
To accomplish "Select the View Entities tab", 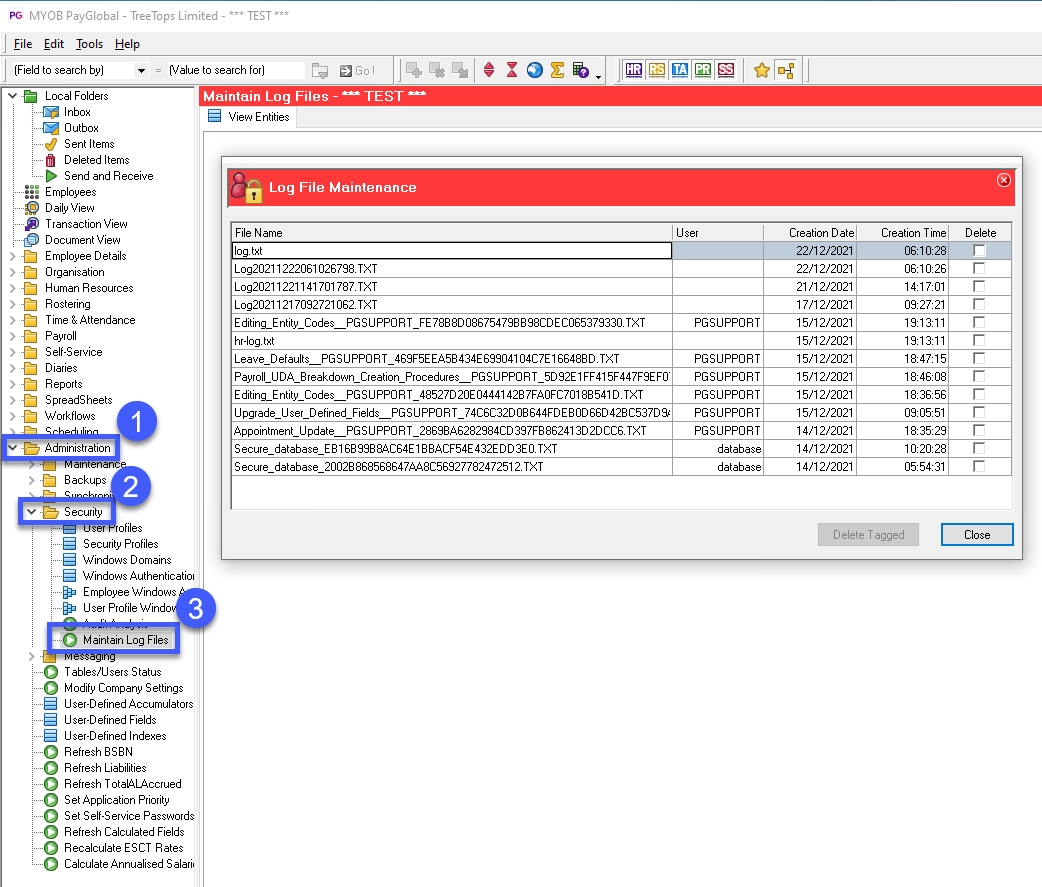I will (258, 117).
